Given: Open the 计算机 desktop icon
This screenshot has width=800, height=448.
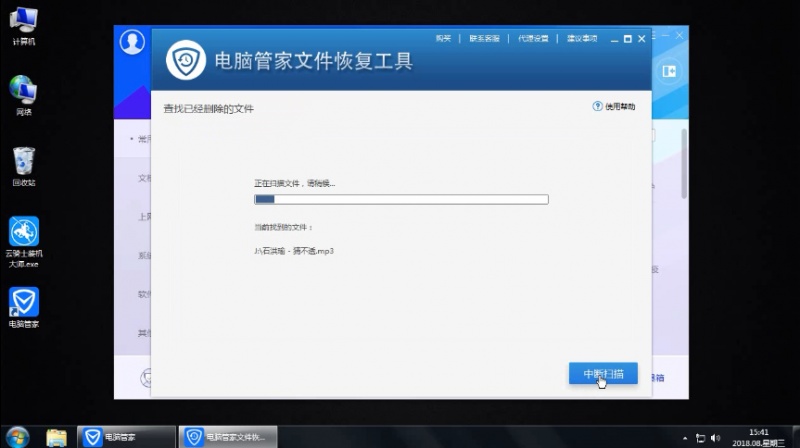Looking at the screenshot, I should tap(23, 26).
